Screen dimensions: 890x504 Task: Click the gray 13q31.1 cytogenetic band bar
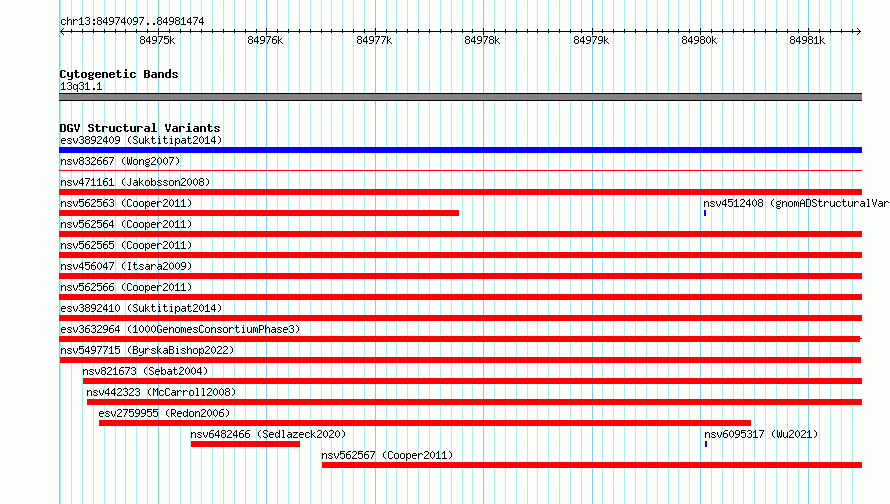[x=460, y=97]
